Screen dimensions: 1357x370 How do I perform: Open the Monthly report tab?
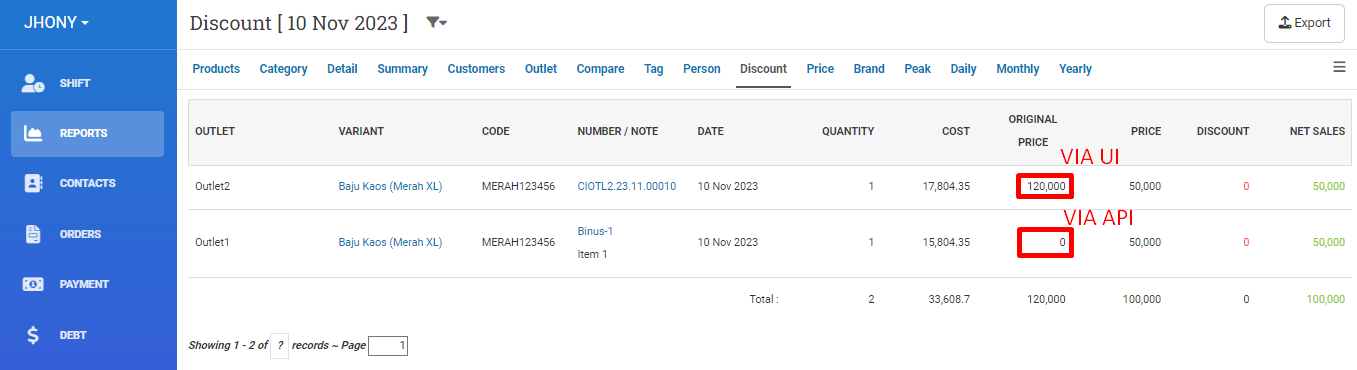1017,69
